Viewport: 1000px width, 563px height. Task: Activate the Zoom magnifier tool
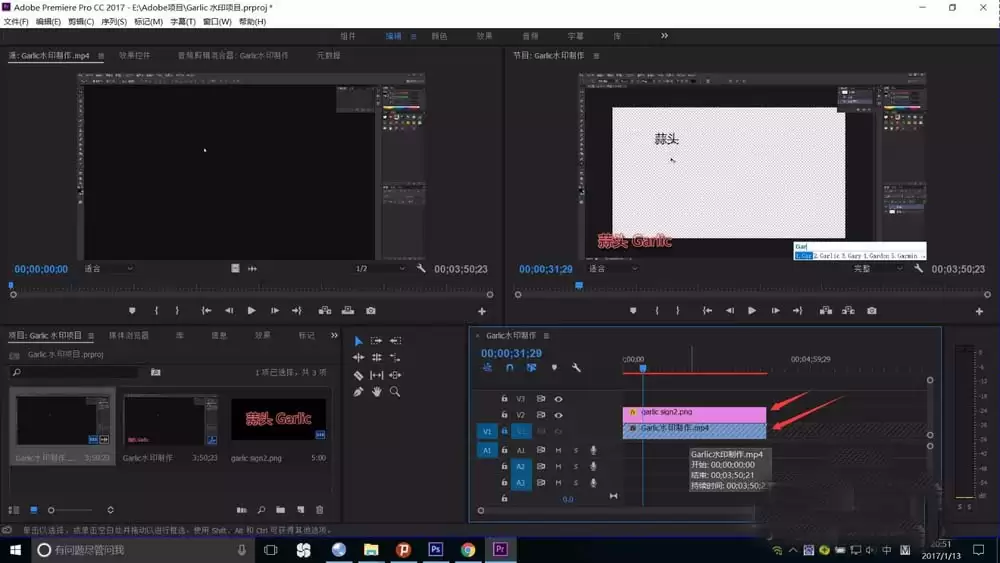(395, 392)
